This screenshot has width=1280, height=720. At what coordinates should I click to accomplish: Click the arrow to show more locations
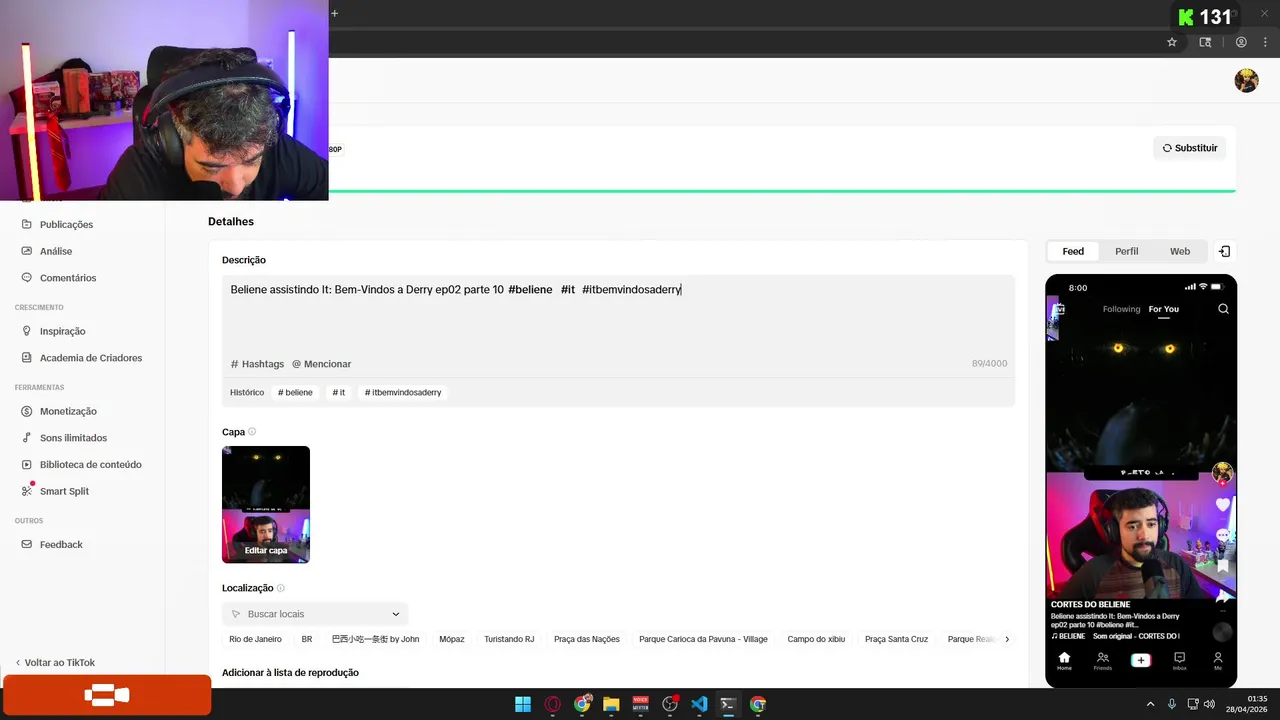click(1007, 639)
